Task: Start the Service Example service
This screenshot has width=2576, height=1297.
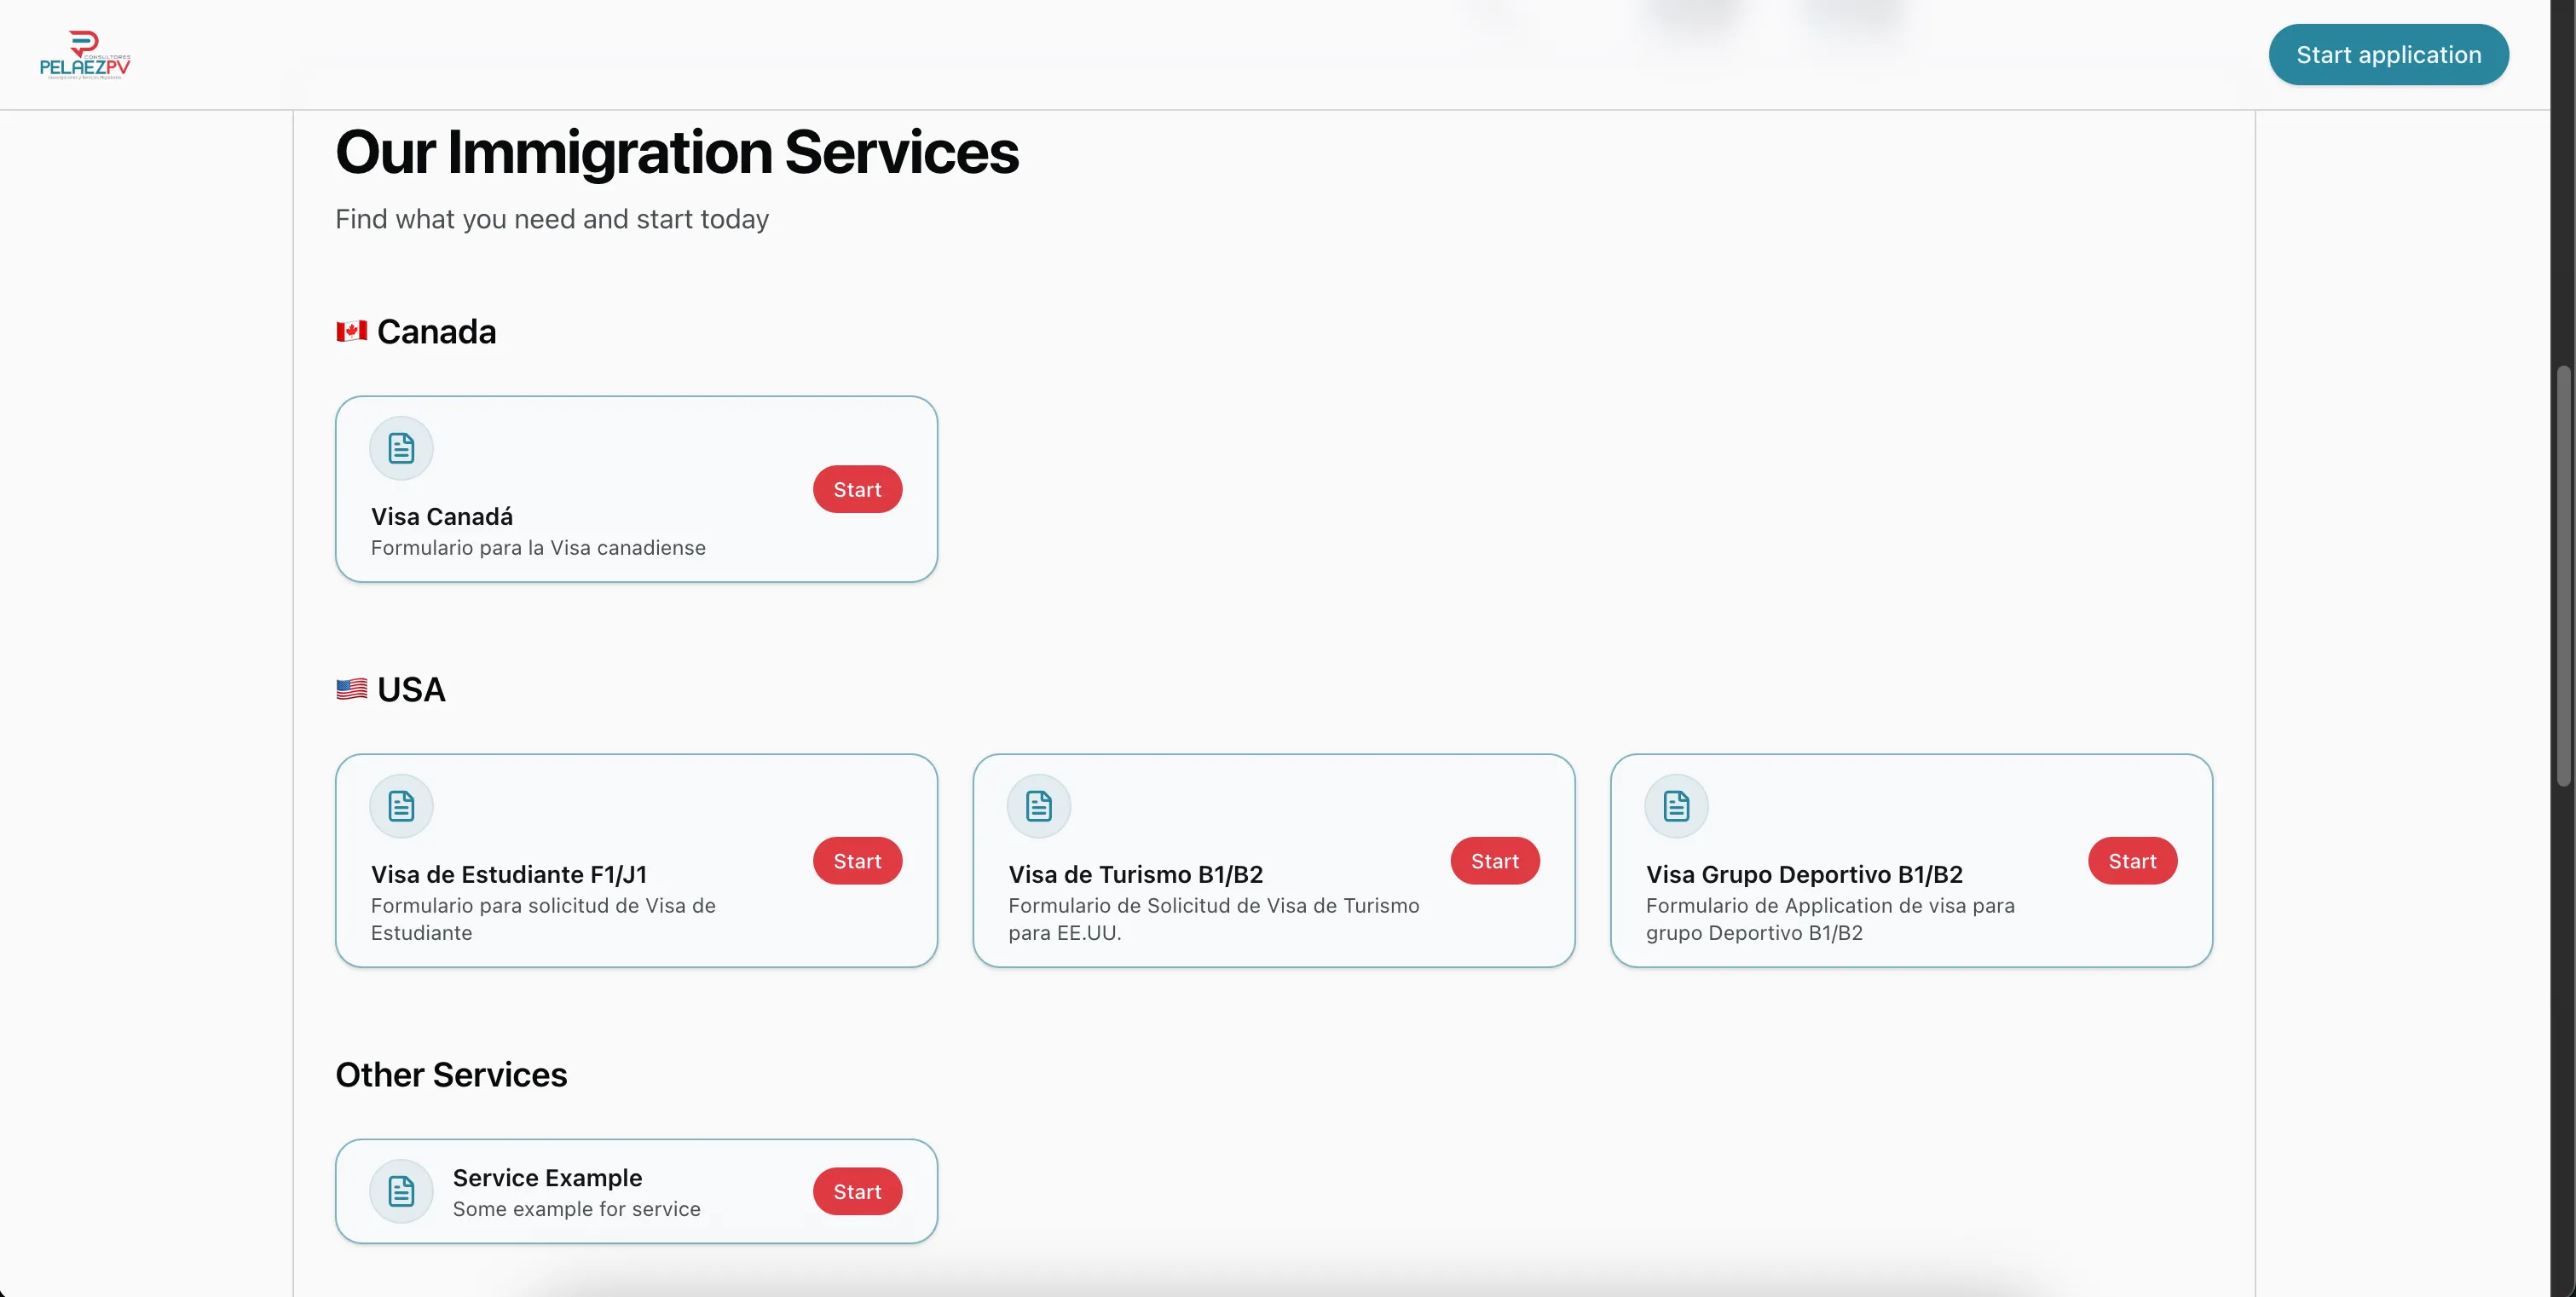Action: (x=856, y=1190)
